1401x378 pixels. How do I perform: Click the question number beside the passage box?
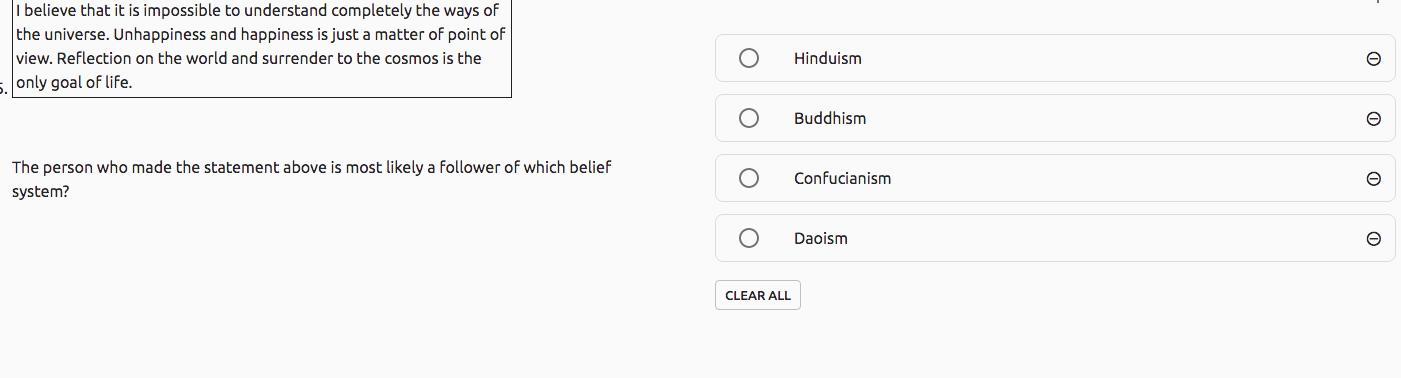4,89
